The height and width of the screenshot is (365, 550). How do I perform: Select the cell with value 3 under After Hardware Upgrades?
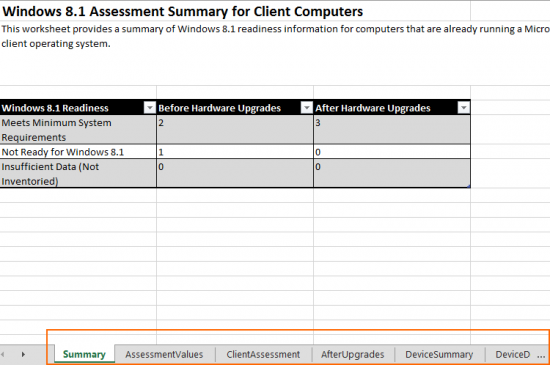point(392,130)
